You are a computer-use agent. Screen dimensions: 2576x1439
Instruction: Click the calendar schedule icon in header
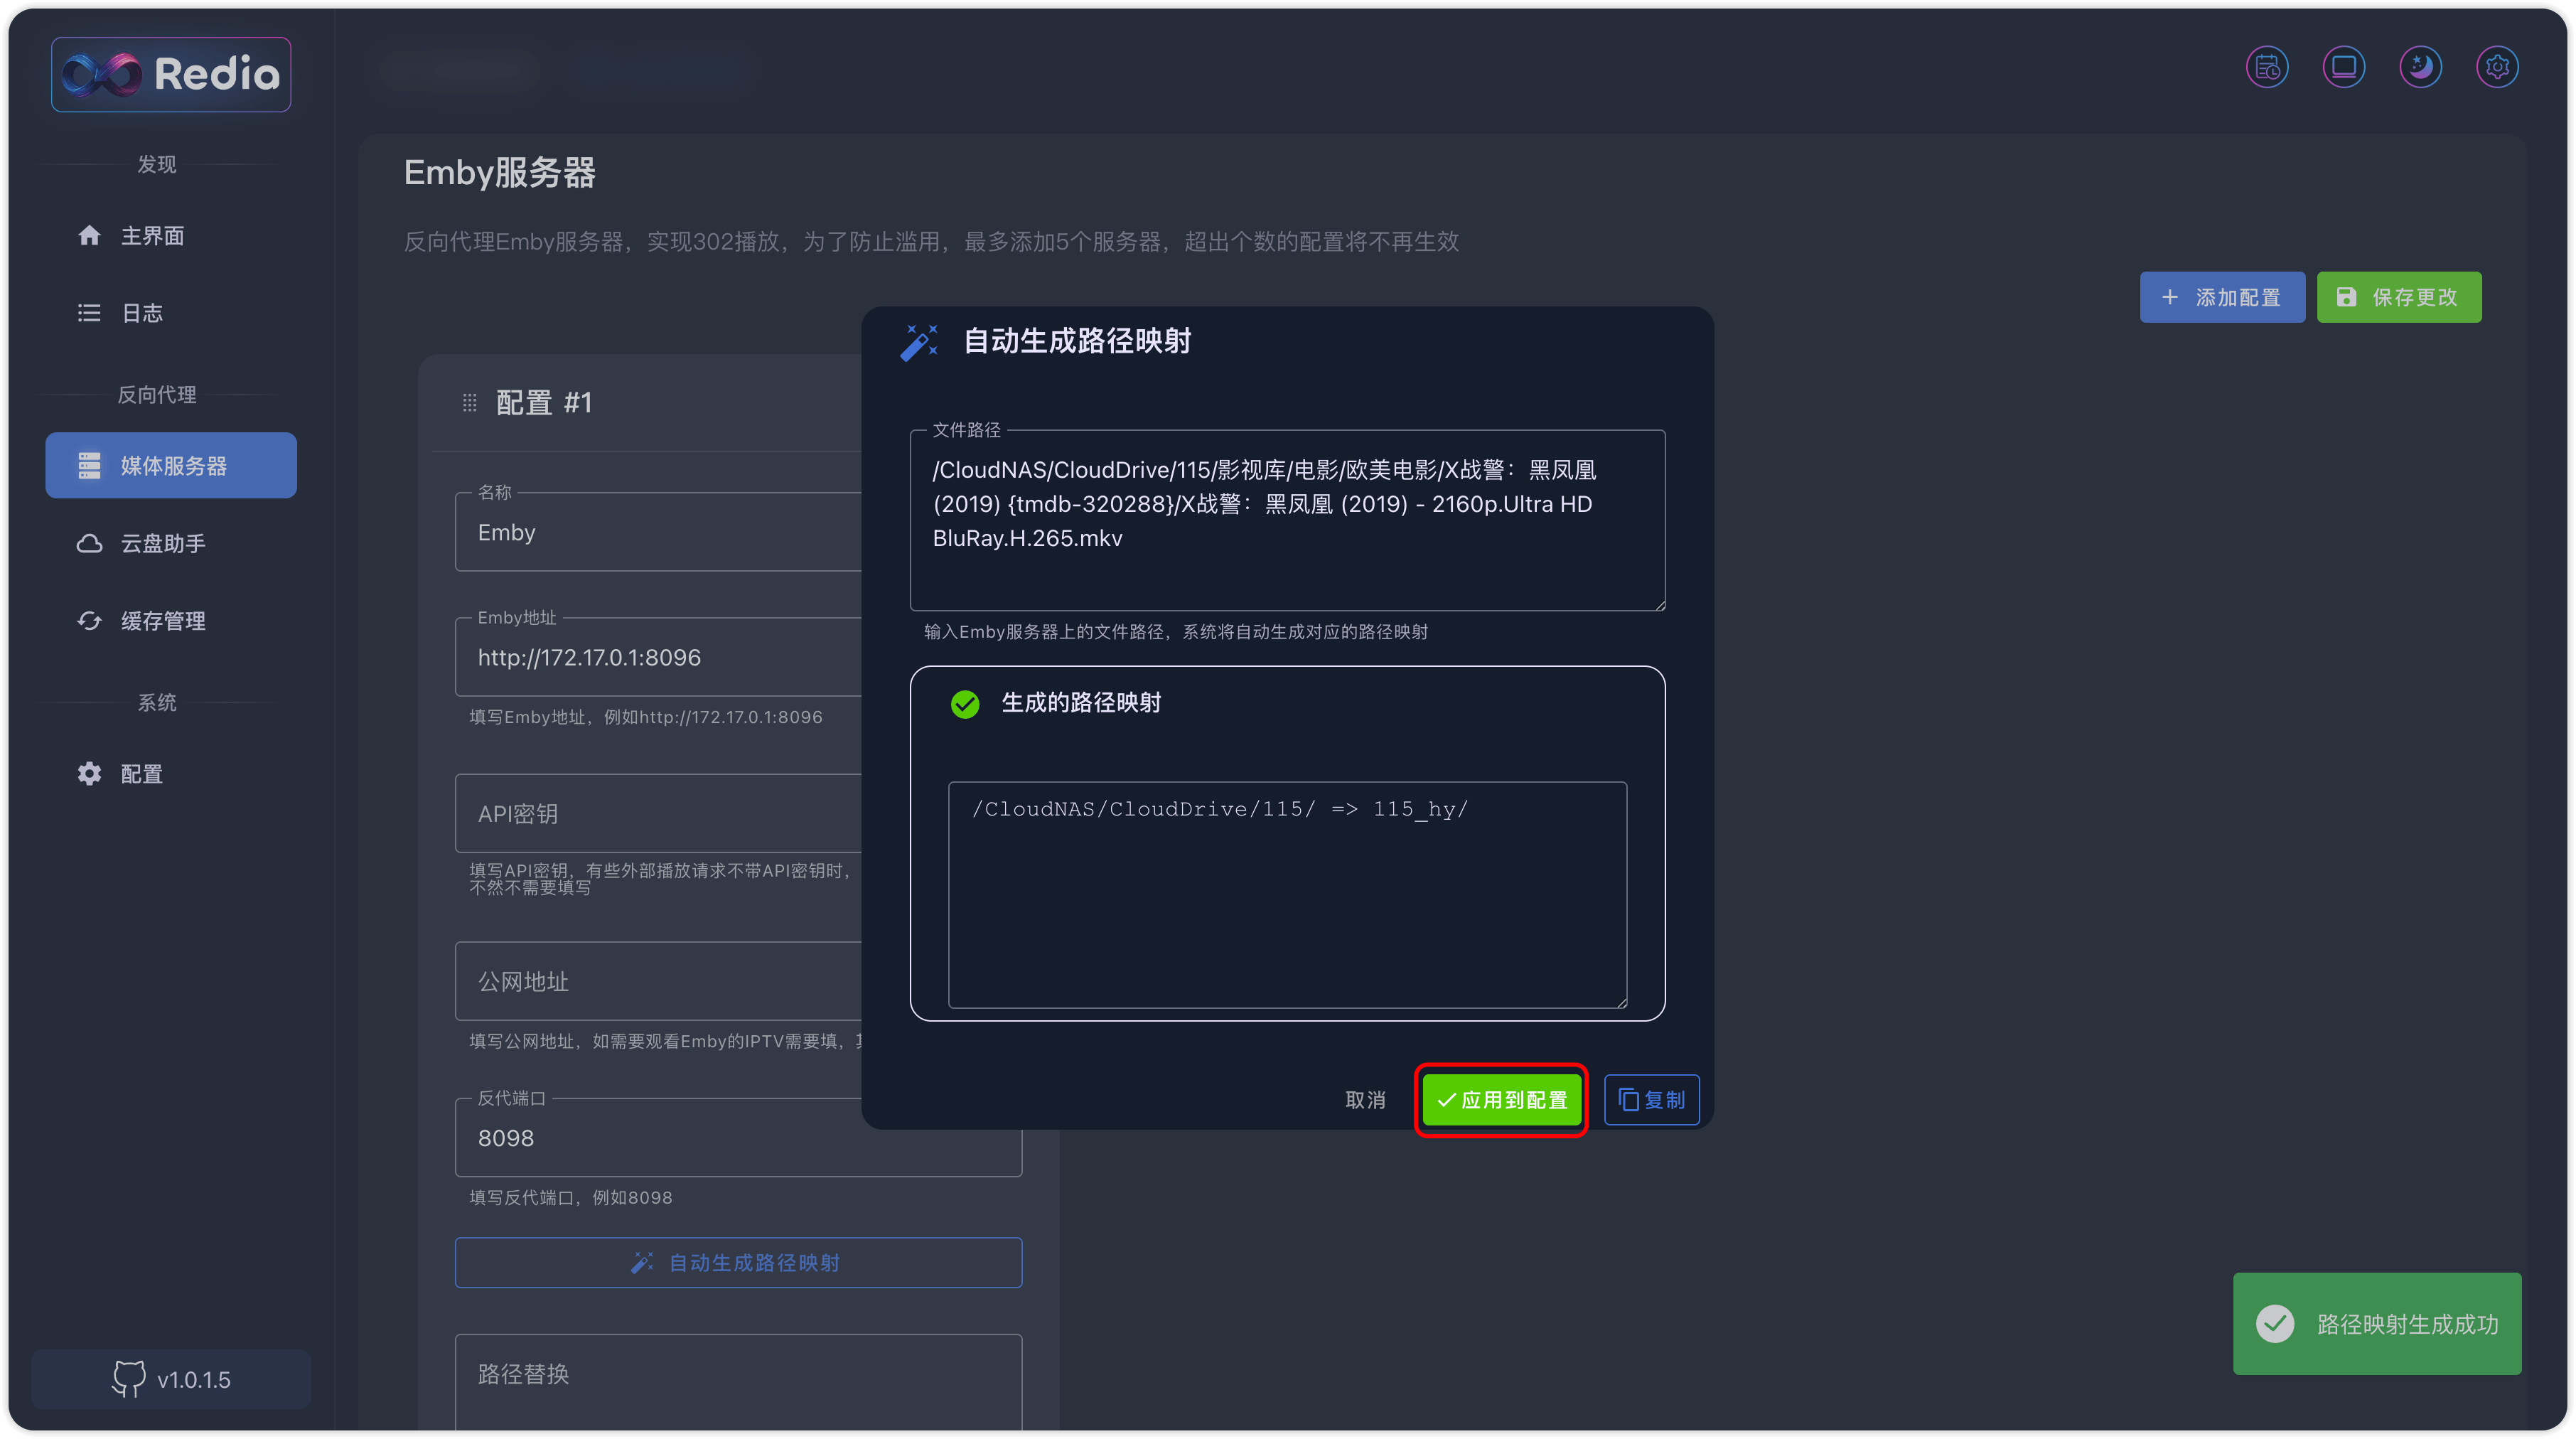(x=2267, y=67)
